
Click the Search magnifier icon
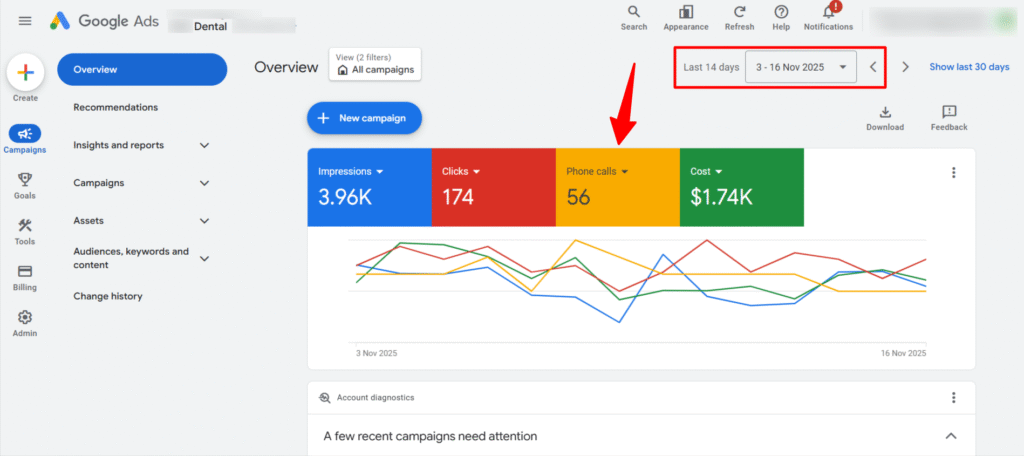click(x=633, y=12)
